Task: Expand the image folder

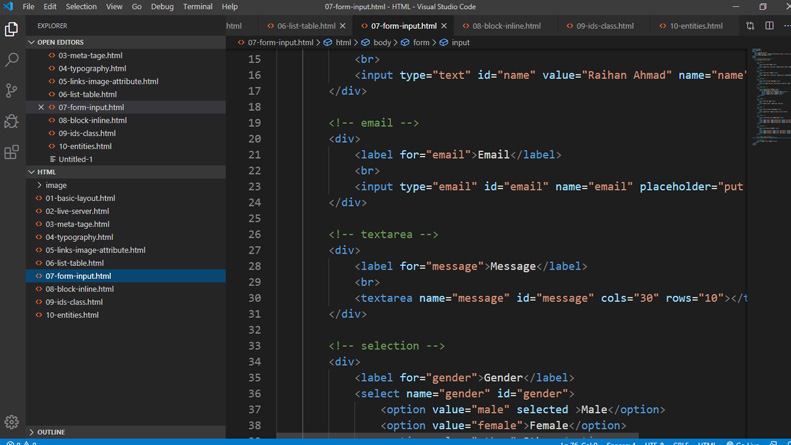Action: [126, 185]
